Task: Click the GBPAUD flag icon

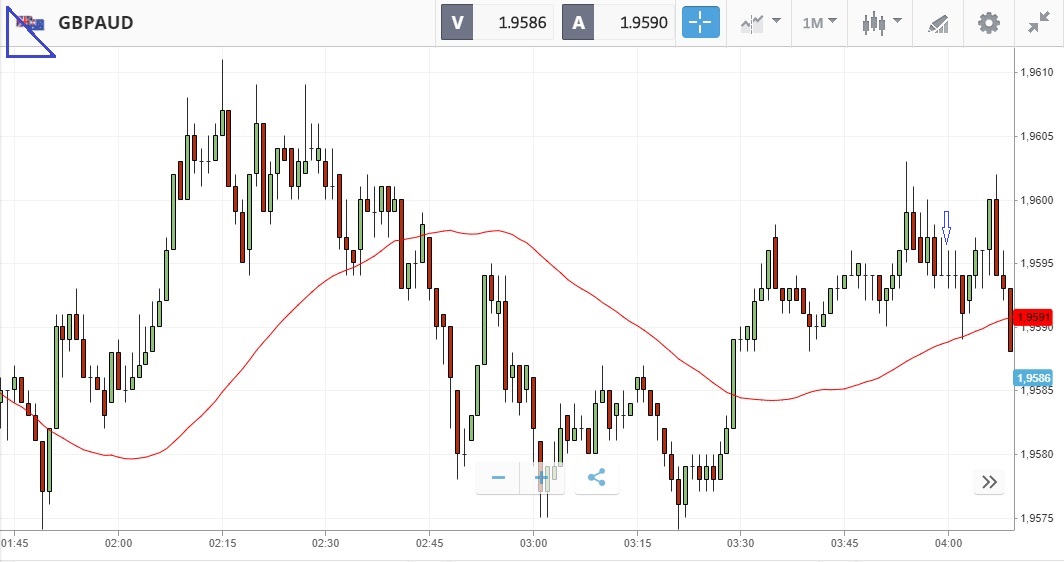Action: (31, 22)
